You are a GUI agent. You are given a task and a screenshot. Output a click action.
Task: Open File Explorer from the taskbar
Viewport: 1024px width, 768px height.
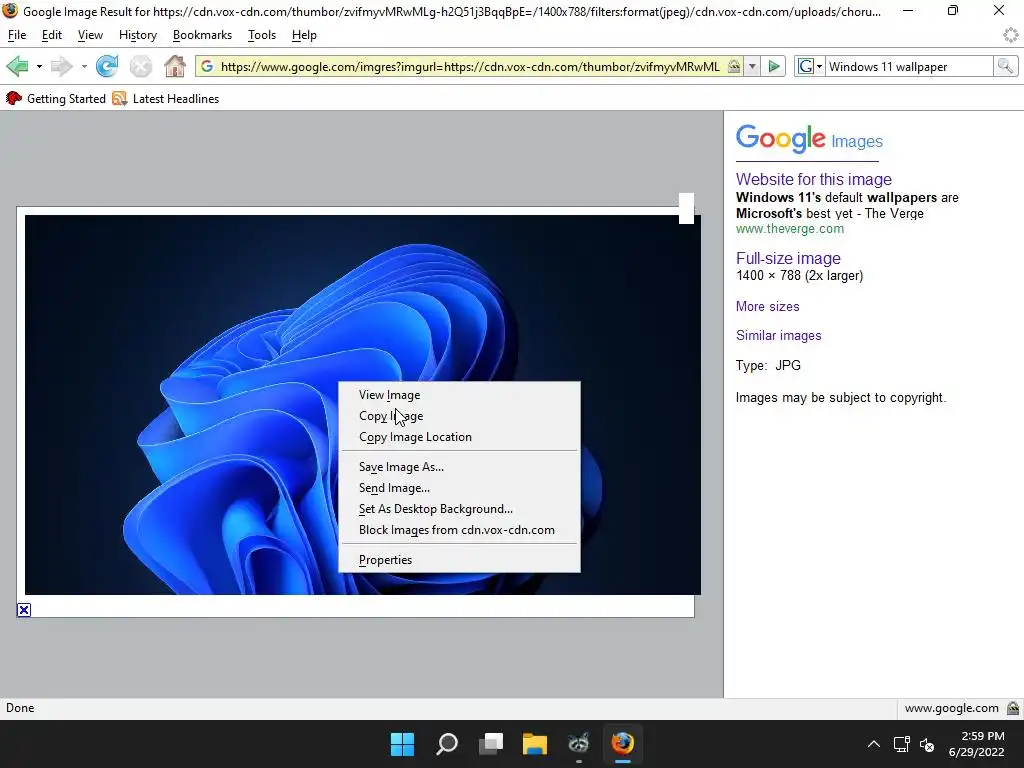pos(534,744)
